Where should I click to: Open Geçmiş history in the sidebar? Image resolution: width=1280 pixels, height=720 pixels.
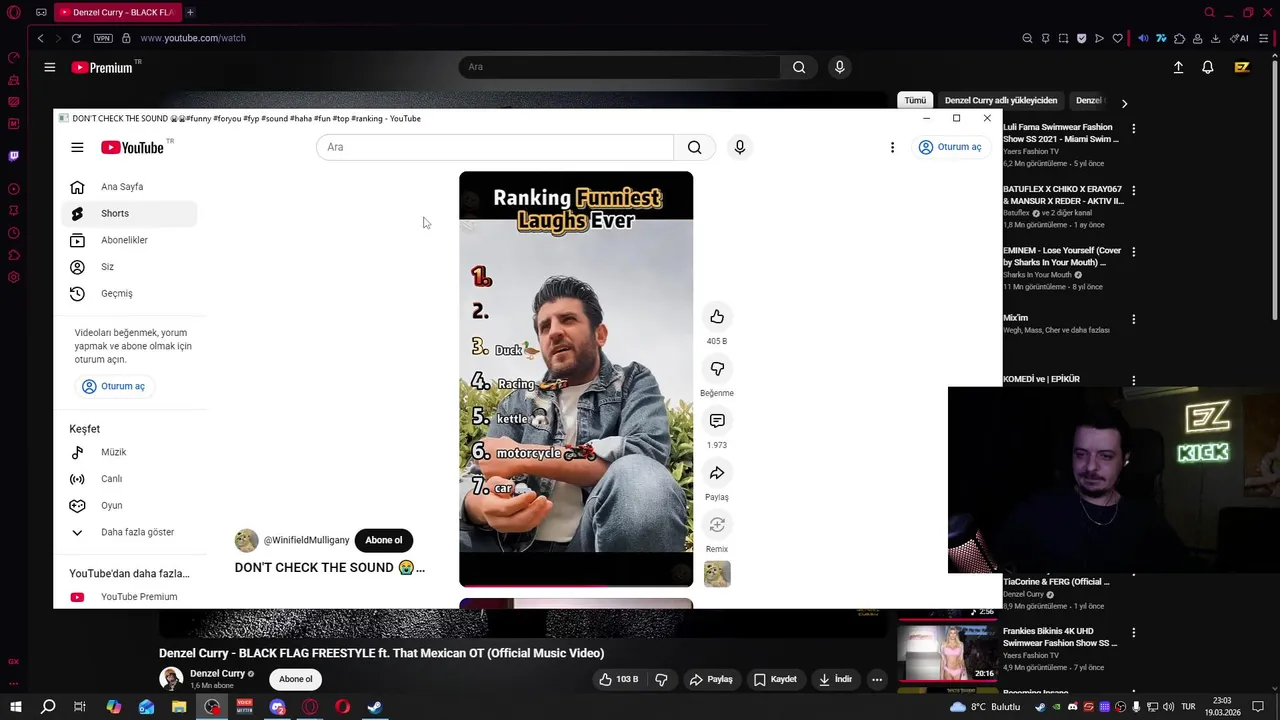point(129,293)
